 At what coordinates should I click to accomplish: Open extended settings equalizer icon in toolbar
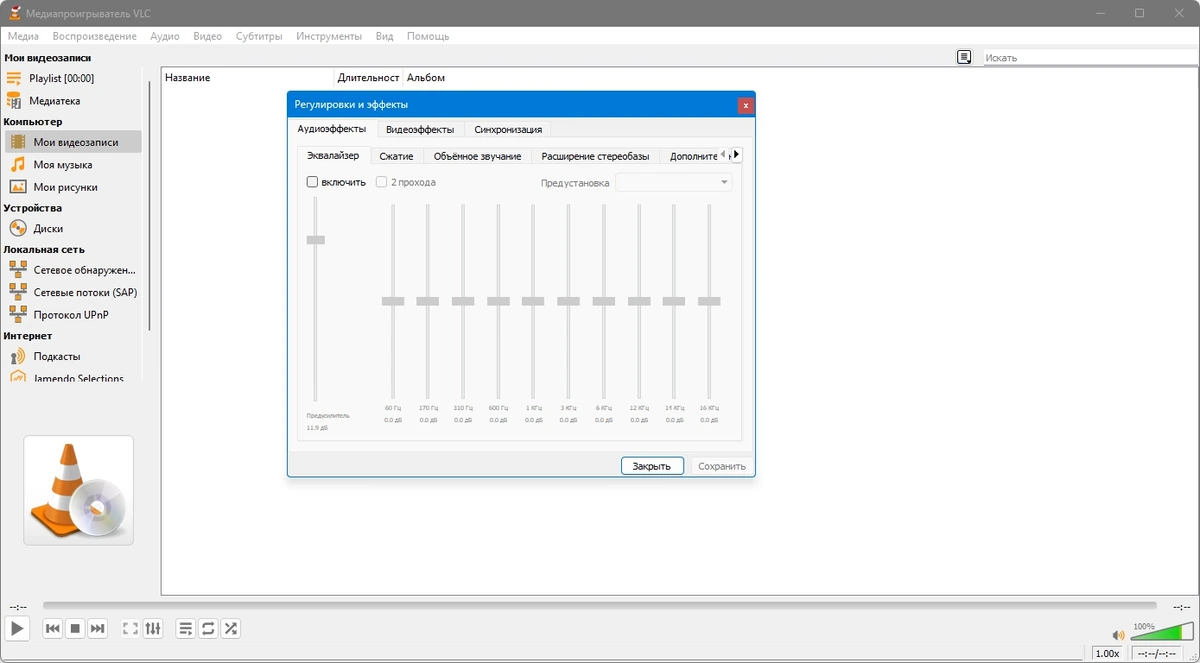(152, 629)
